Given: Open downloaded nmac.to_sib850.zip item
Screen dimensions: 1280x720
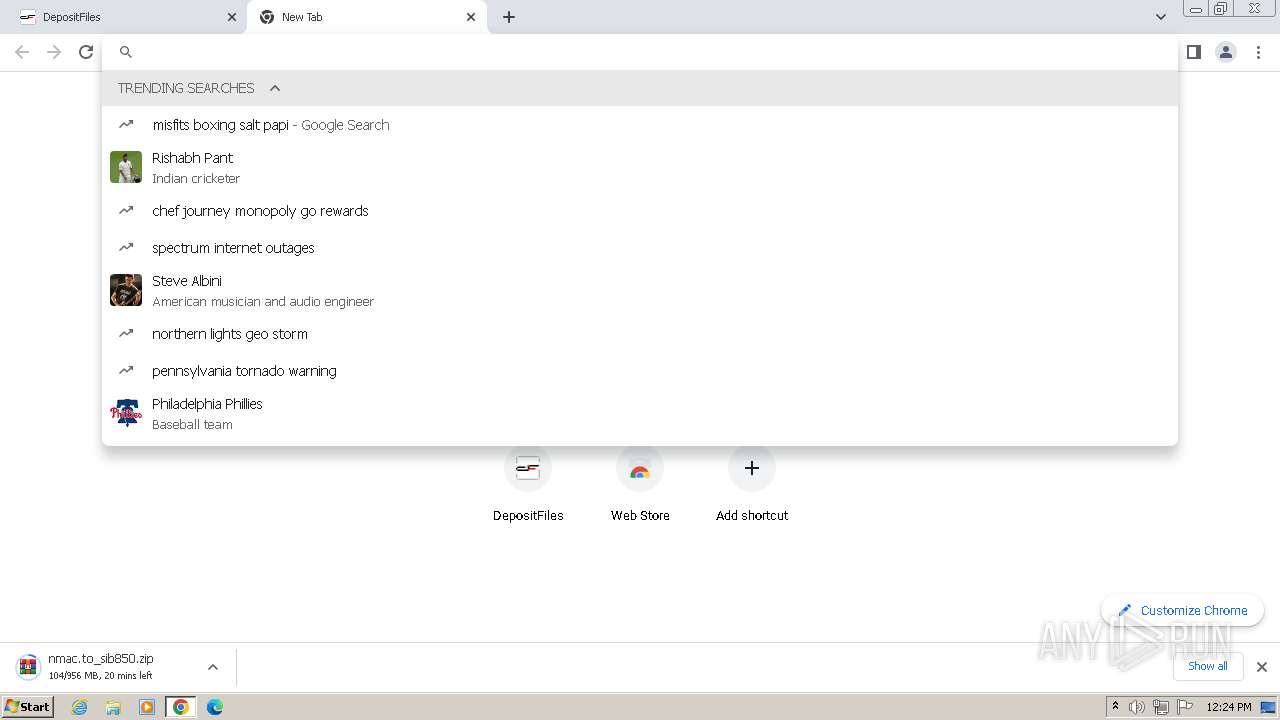Looking at the screenshot, I should pos(100,667).
